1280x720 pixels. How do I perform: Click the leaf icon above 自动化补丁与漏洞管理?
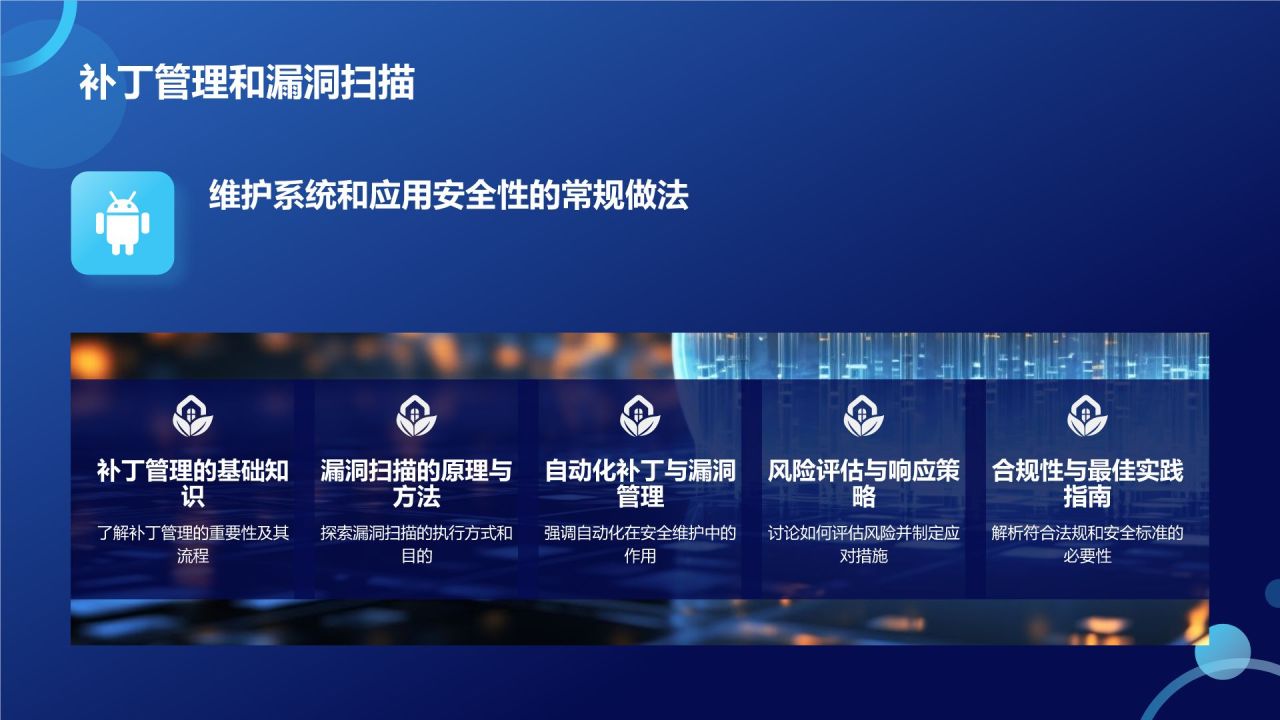click(640, 416)
